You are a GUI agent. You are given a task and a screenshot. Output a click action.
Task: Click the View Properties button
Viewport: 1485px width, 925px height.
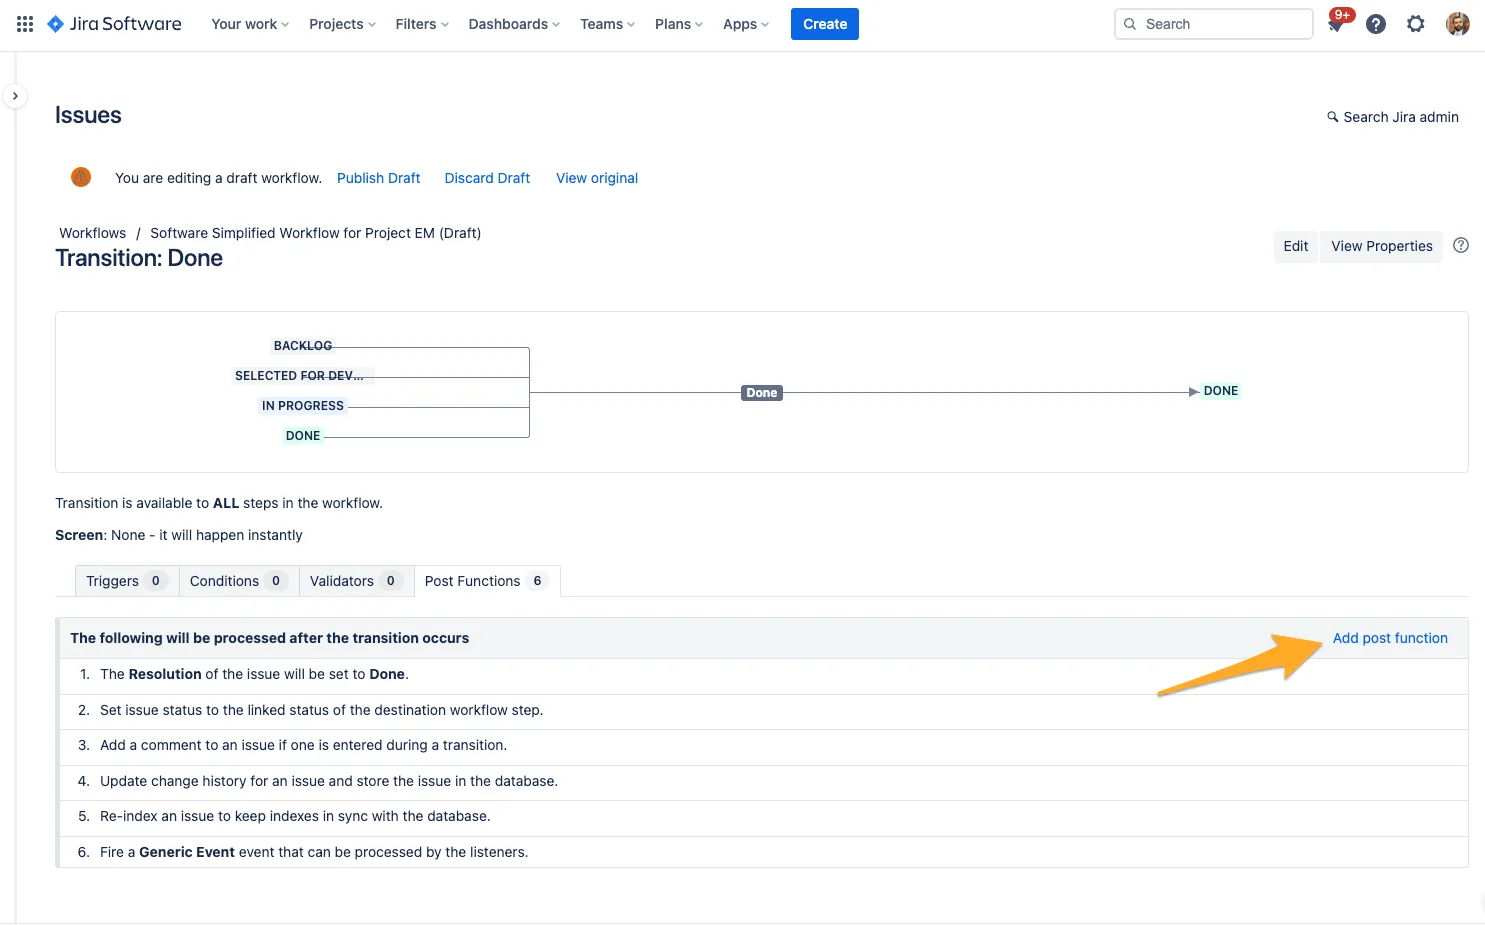1382,246
